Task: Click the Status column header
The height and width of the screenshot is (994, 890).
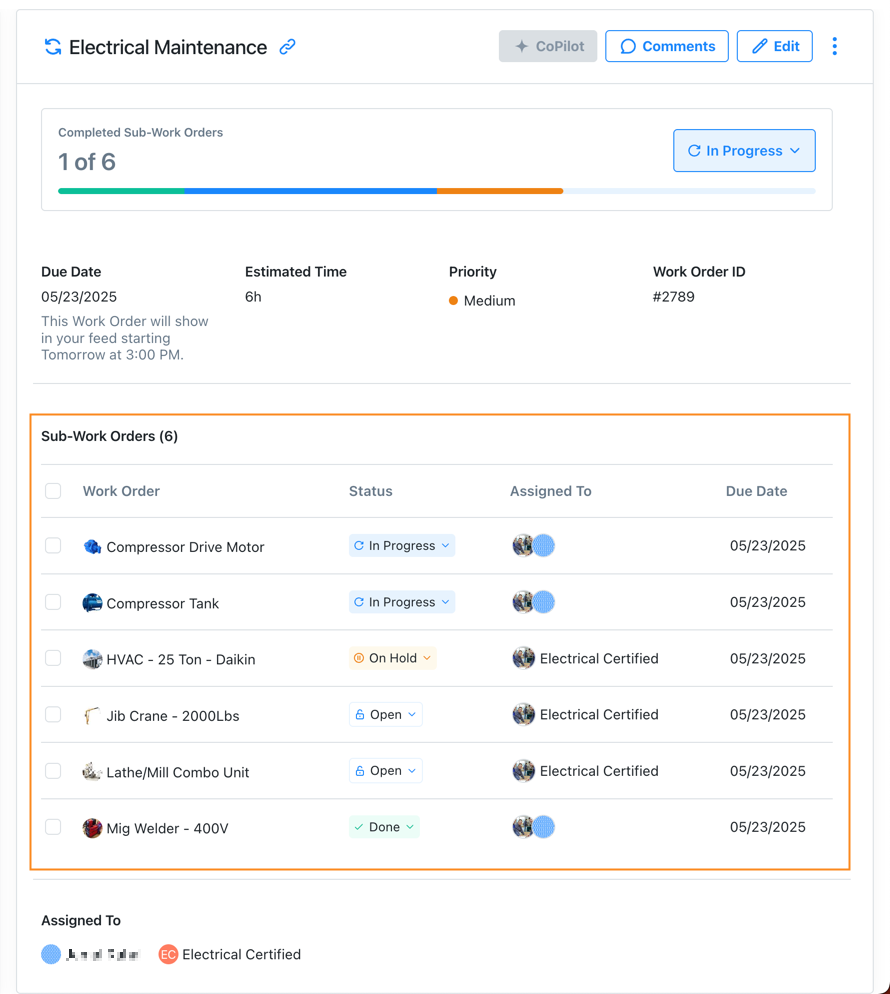Action: click(371, 491)
